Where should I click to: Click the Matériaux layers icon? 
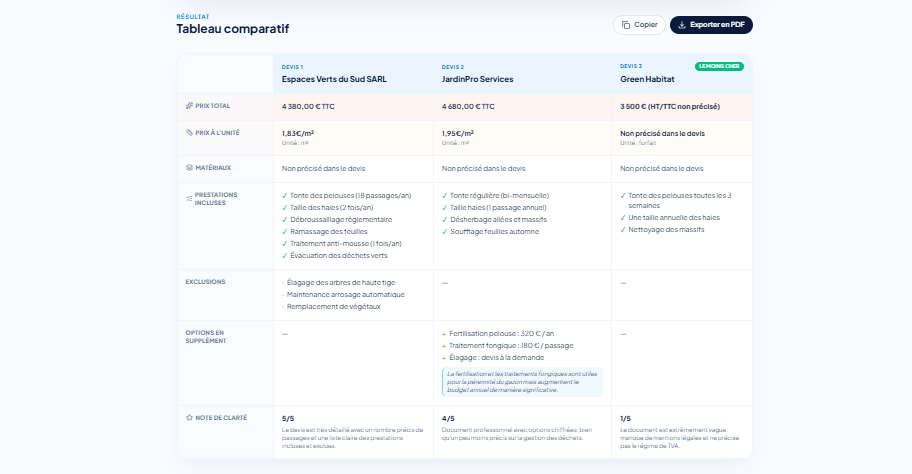click(x=189, y=167)
